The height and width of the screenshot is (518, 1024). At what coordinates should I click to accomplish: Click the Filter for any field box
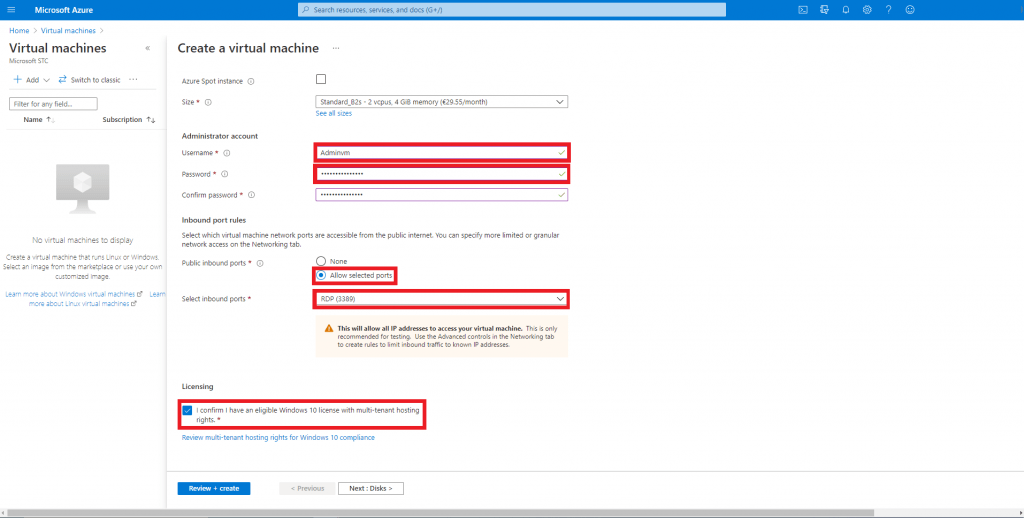point(54,103)
